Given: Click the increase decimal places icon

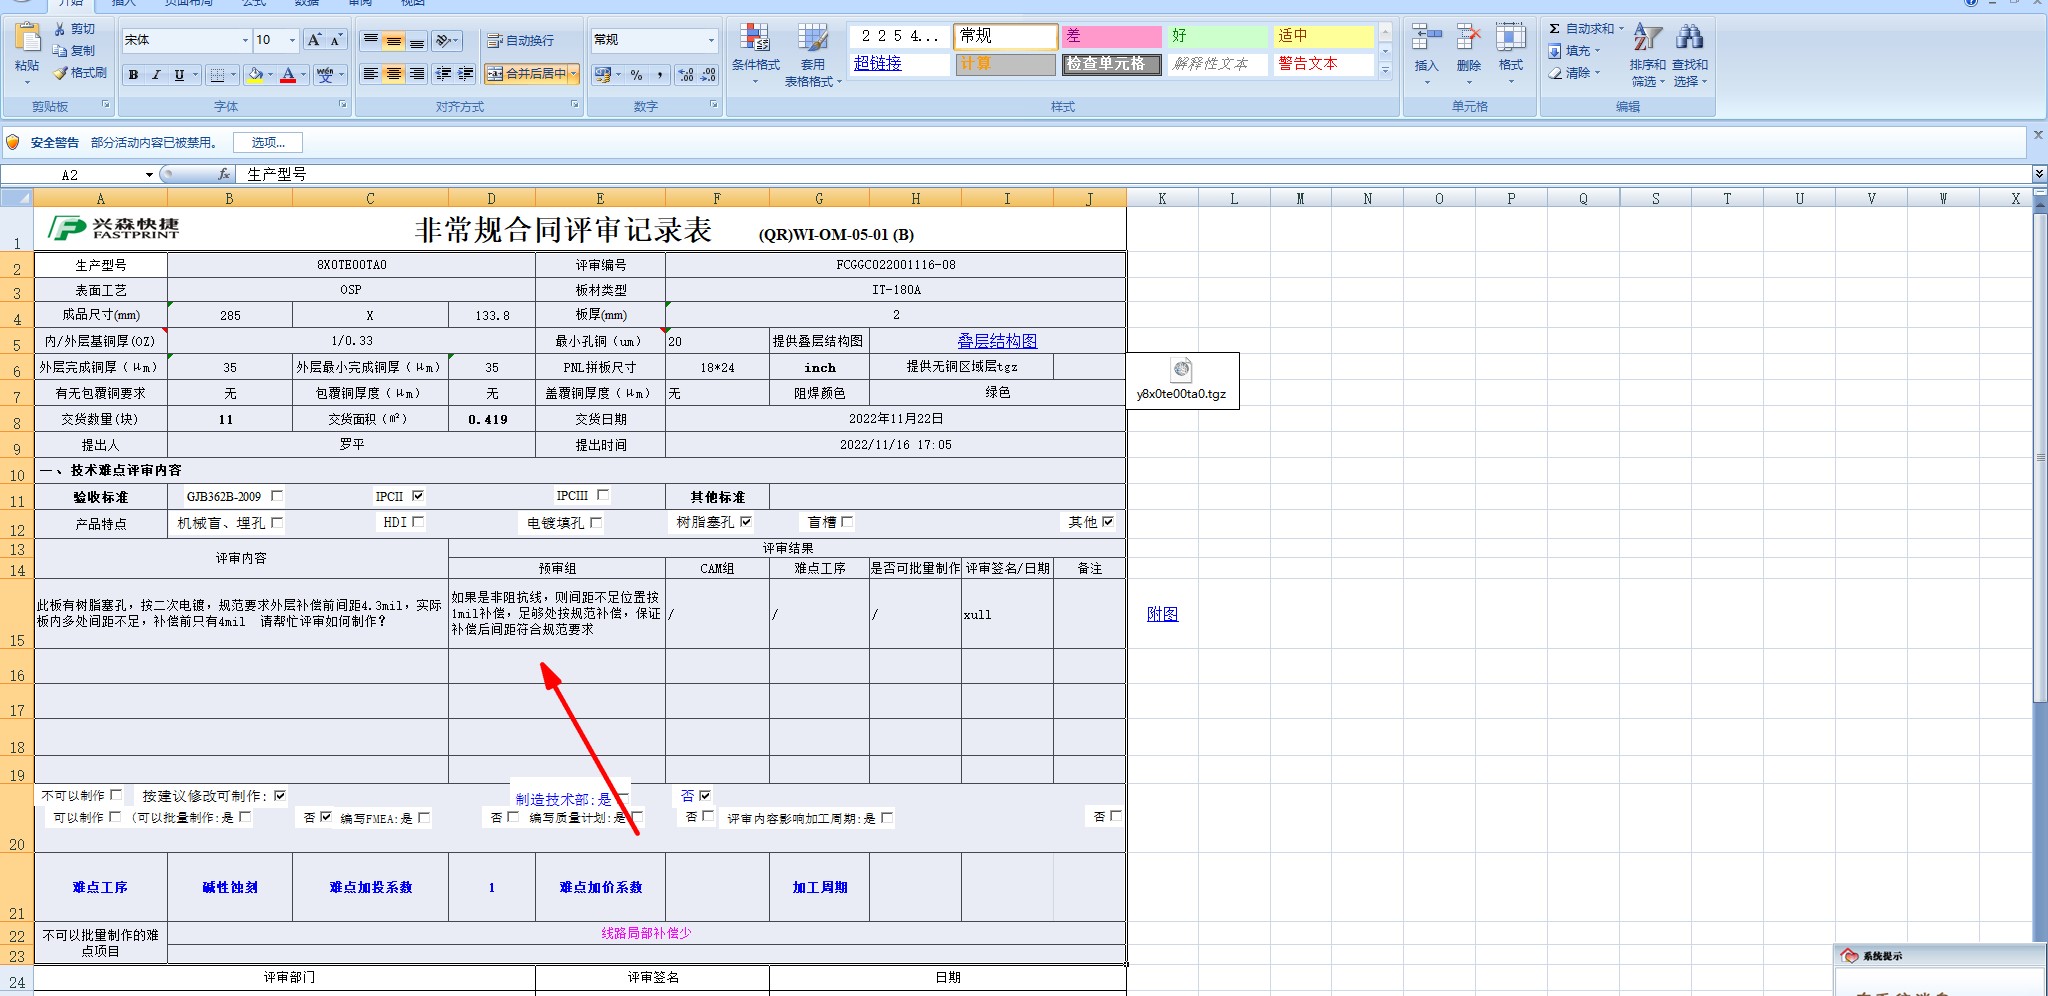Looking at the screenshot, I should click(x=685, y=75).
